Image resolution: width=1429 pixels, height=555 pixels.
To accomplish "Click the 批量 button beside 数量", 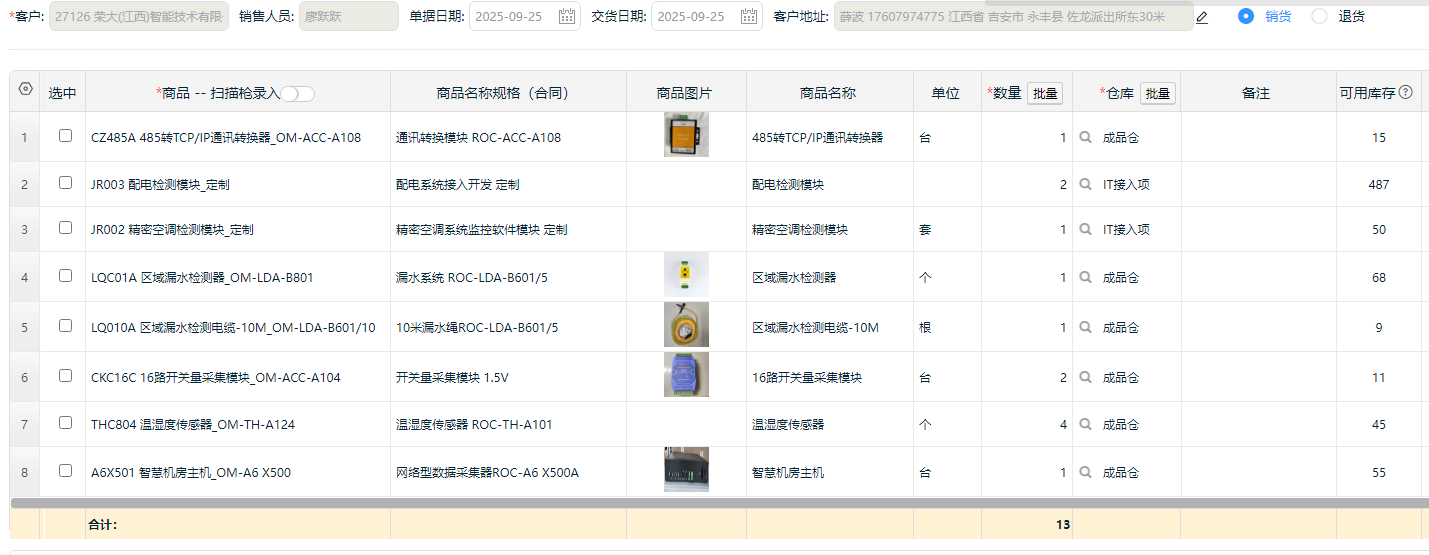I will click(1045, 93).
